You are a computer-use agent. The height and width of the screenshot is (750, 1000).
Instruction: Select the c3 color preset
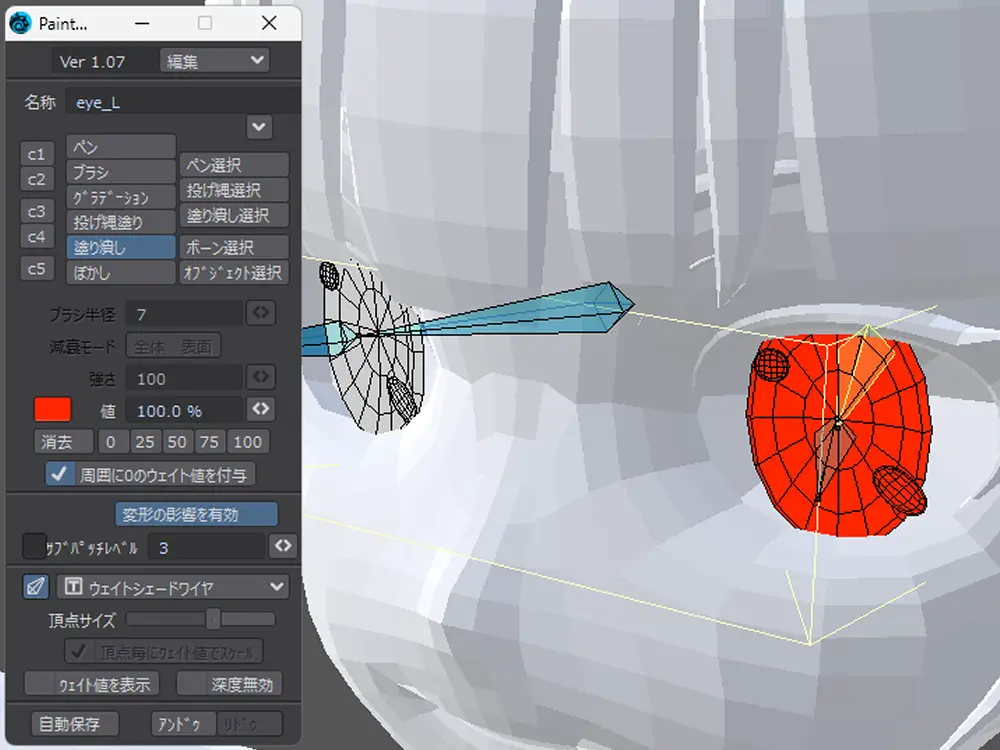click(36, 211)
